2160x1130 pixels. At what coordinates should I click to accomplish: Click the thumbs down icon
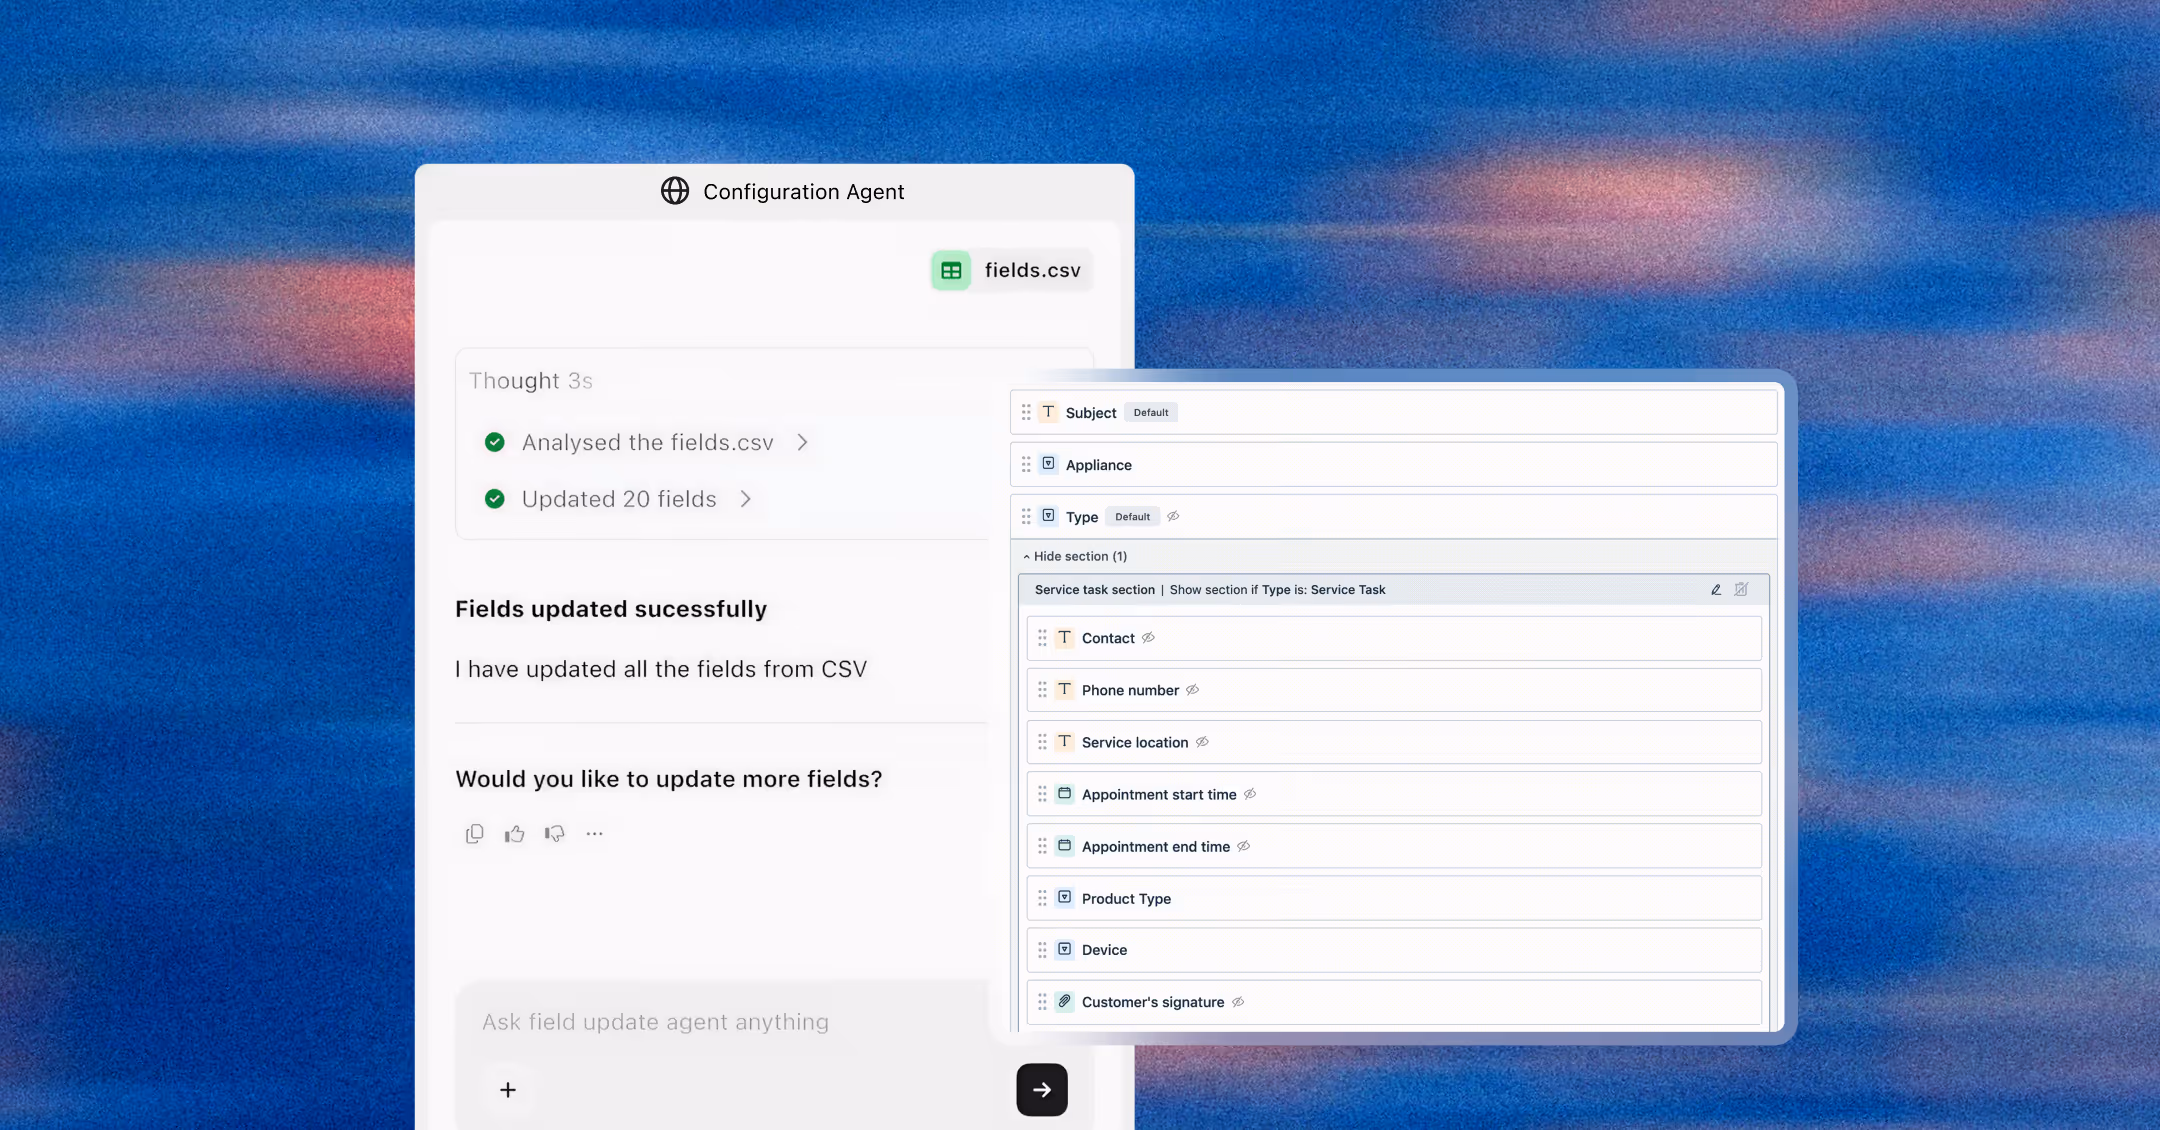pyautogui.click(x=555, y=834)
